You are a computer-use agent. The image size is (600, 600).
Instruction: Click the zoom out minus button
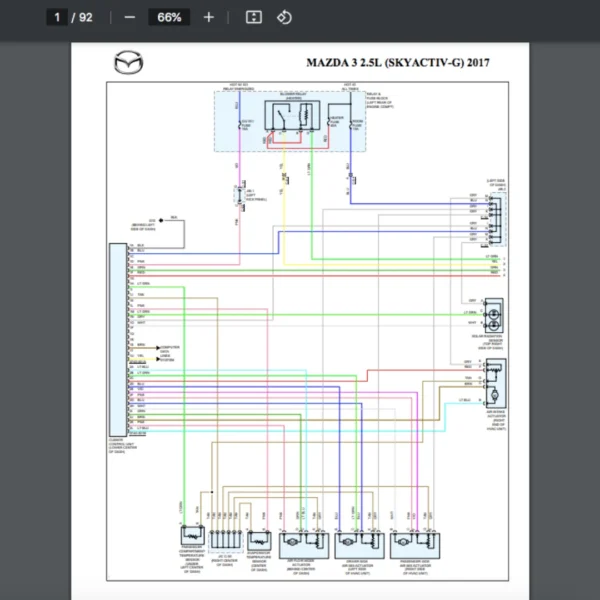click(x=130, y=17)
